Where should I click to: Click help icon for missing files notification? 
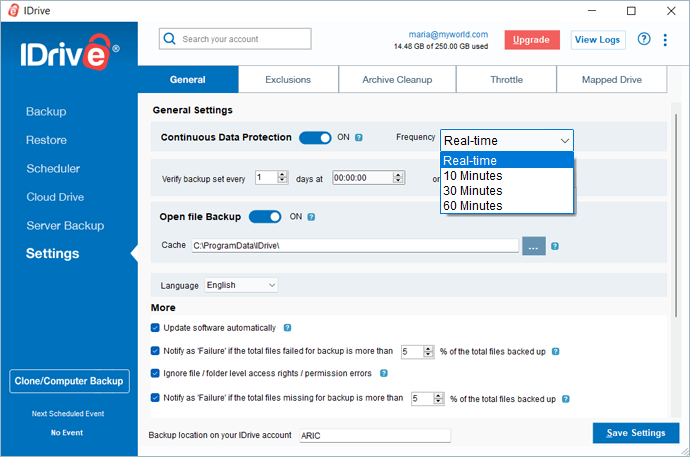pyautogui.click(x=566, y=399)
